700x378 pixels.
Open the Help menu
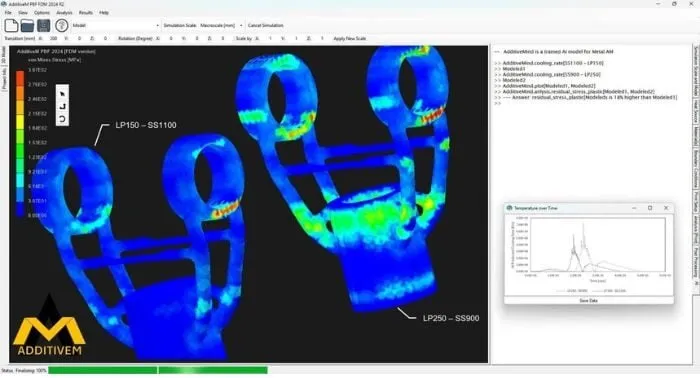[x=104, y=12]
